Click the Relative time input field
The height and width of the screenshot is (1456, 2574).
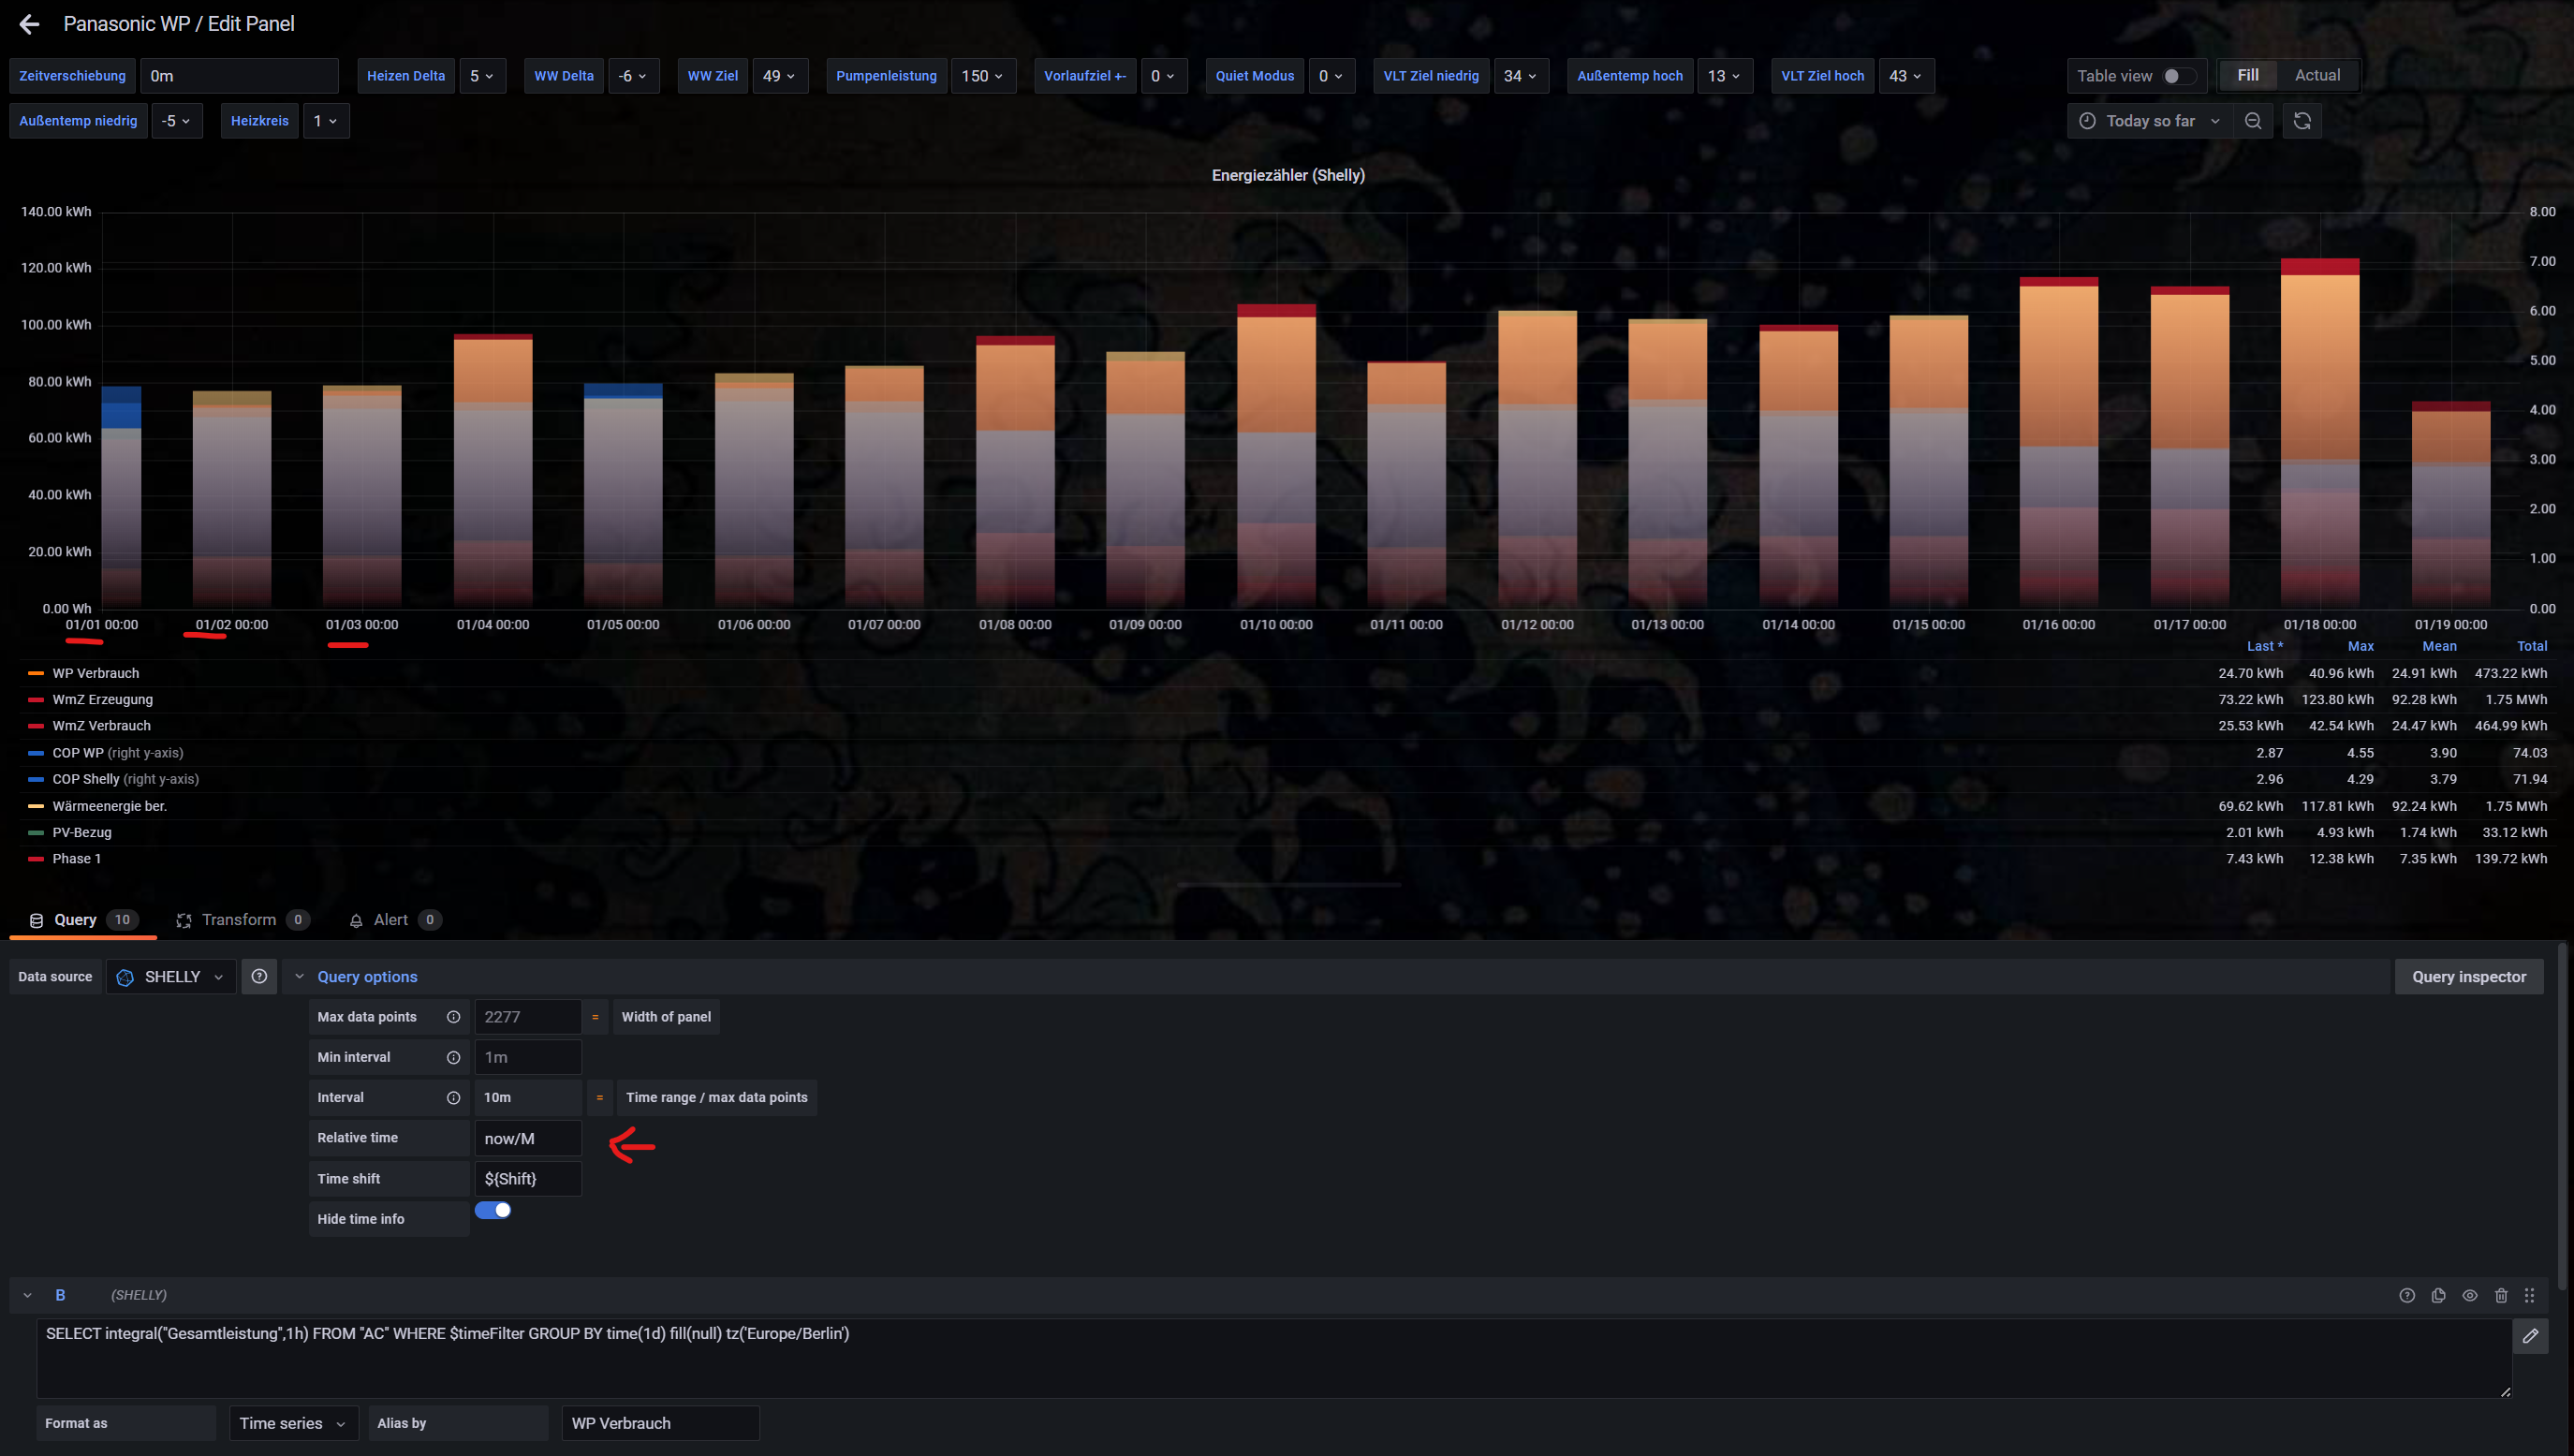[x=527, y=1138]
